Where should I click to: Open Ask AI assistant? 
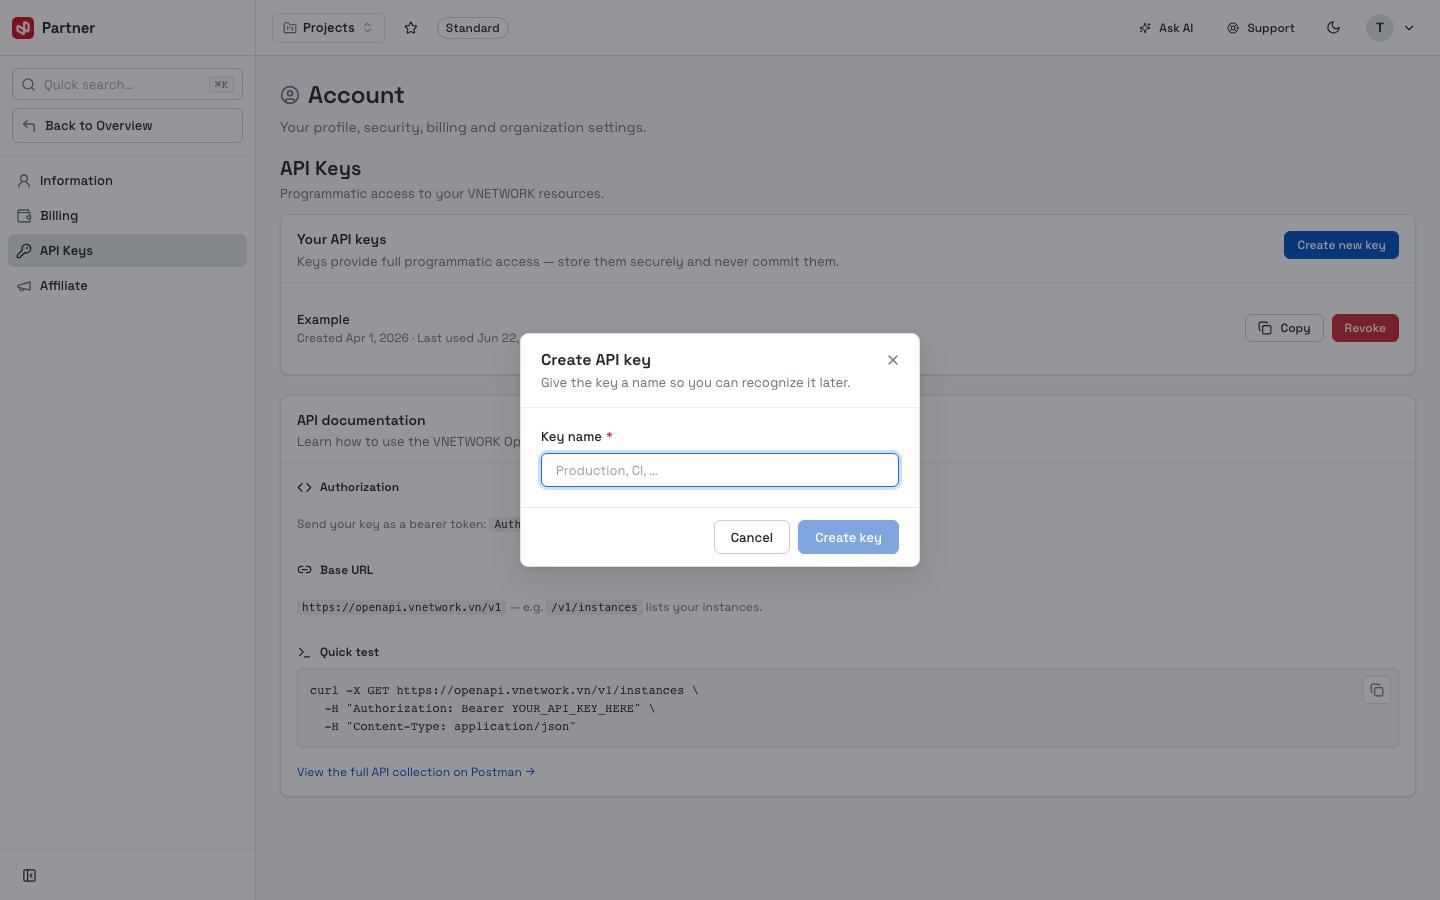(x=1166, y=28)
